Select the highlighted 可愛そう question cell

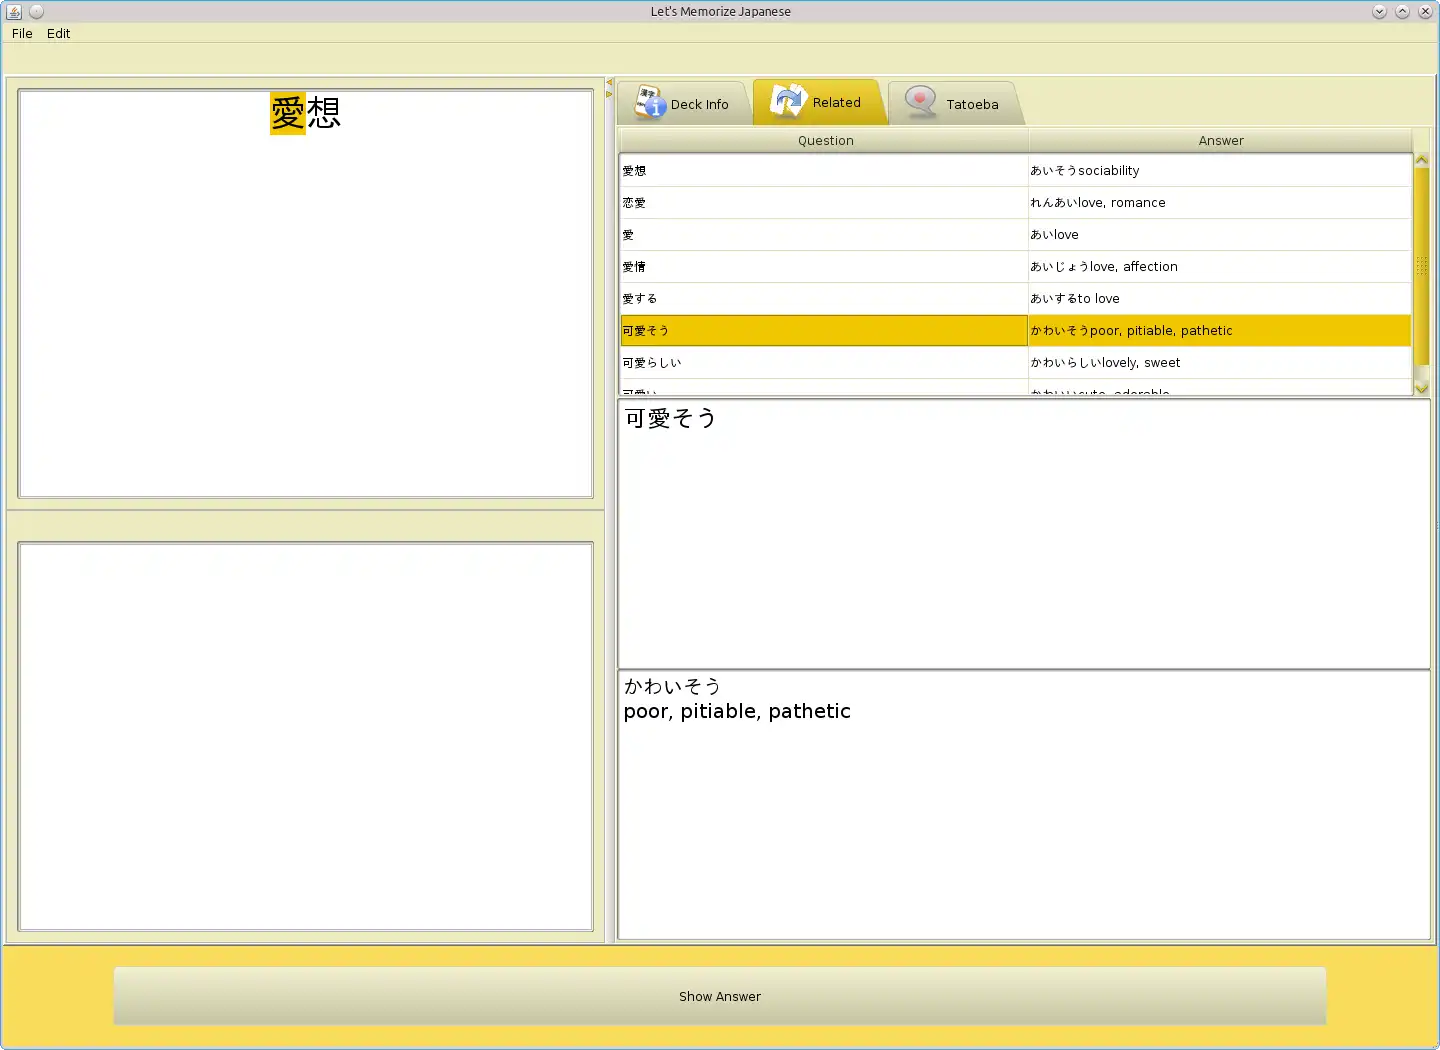824,331
